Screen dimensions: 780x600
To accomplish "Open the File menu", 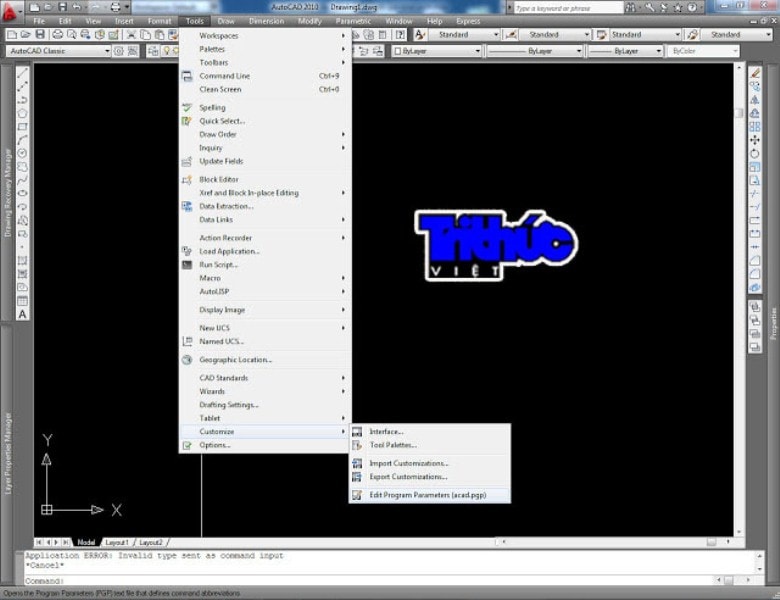I will point(39,21).
